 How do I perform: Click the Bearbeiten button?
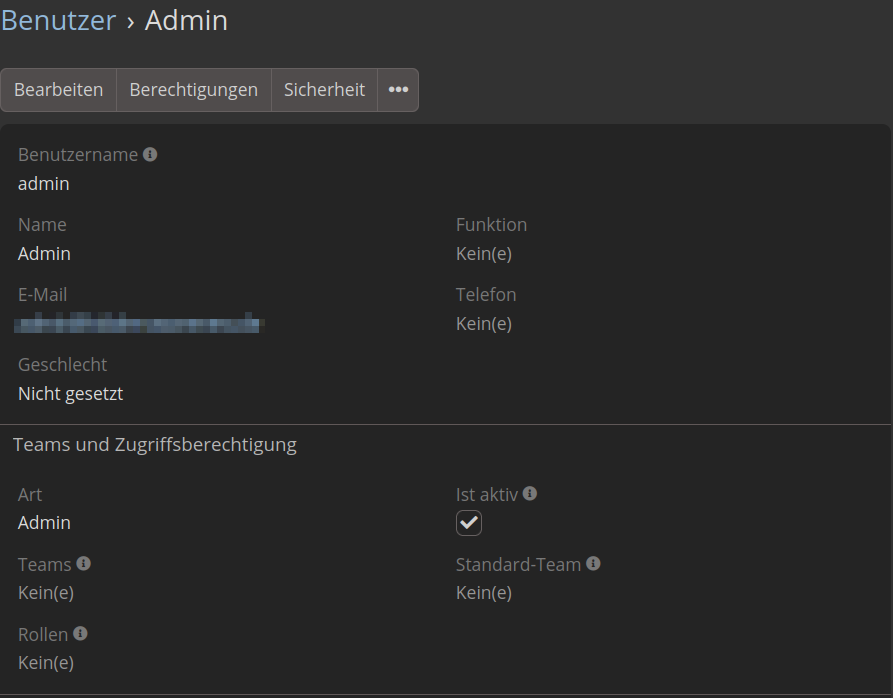(59, 90)
